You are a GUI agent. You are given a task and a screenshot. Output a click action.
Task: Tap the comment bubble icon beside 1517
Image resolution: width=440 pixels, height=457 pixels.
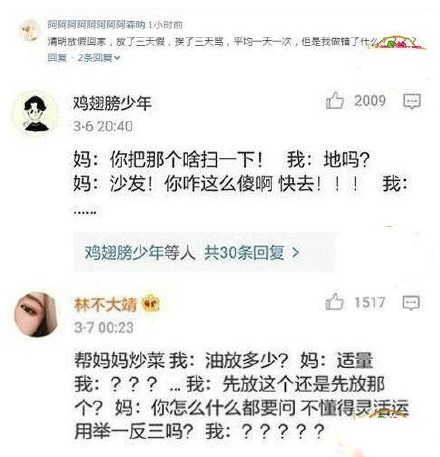(x=411, y=303)
